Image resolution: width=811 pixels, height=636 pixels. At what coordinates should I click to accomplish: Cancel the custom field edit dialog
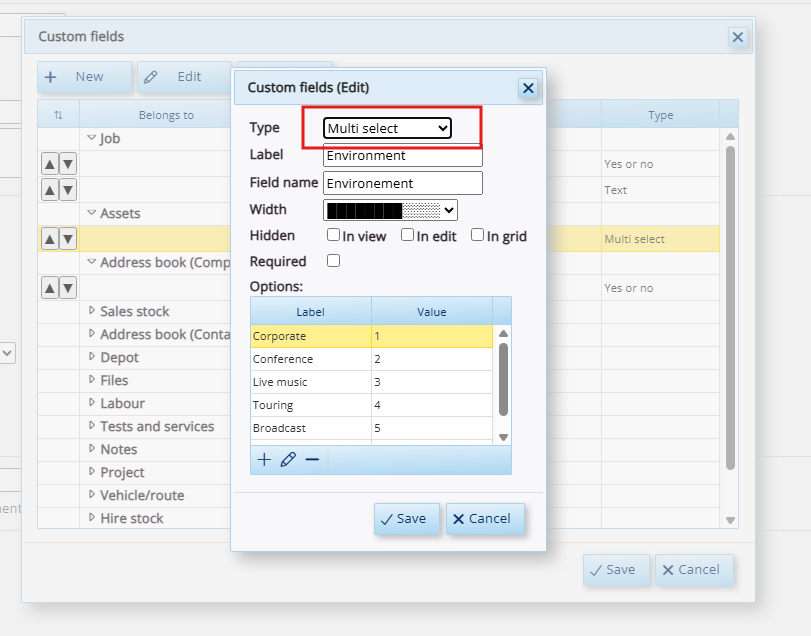(x=485, y=519)
